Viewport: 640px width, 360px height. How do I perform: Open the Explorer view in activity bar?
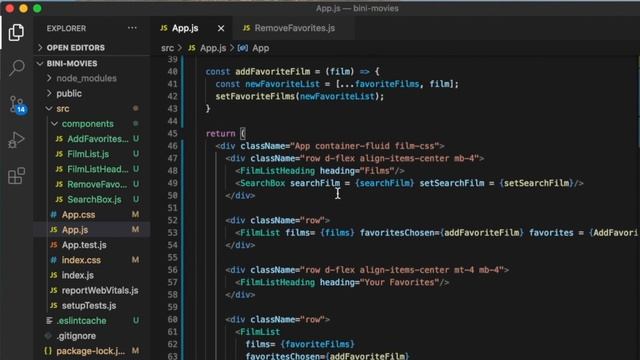(16, 32)
